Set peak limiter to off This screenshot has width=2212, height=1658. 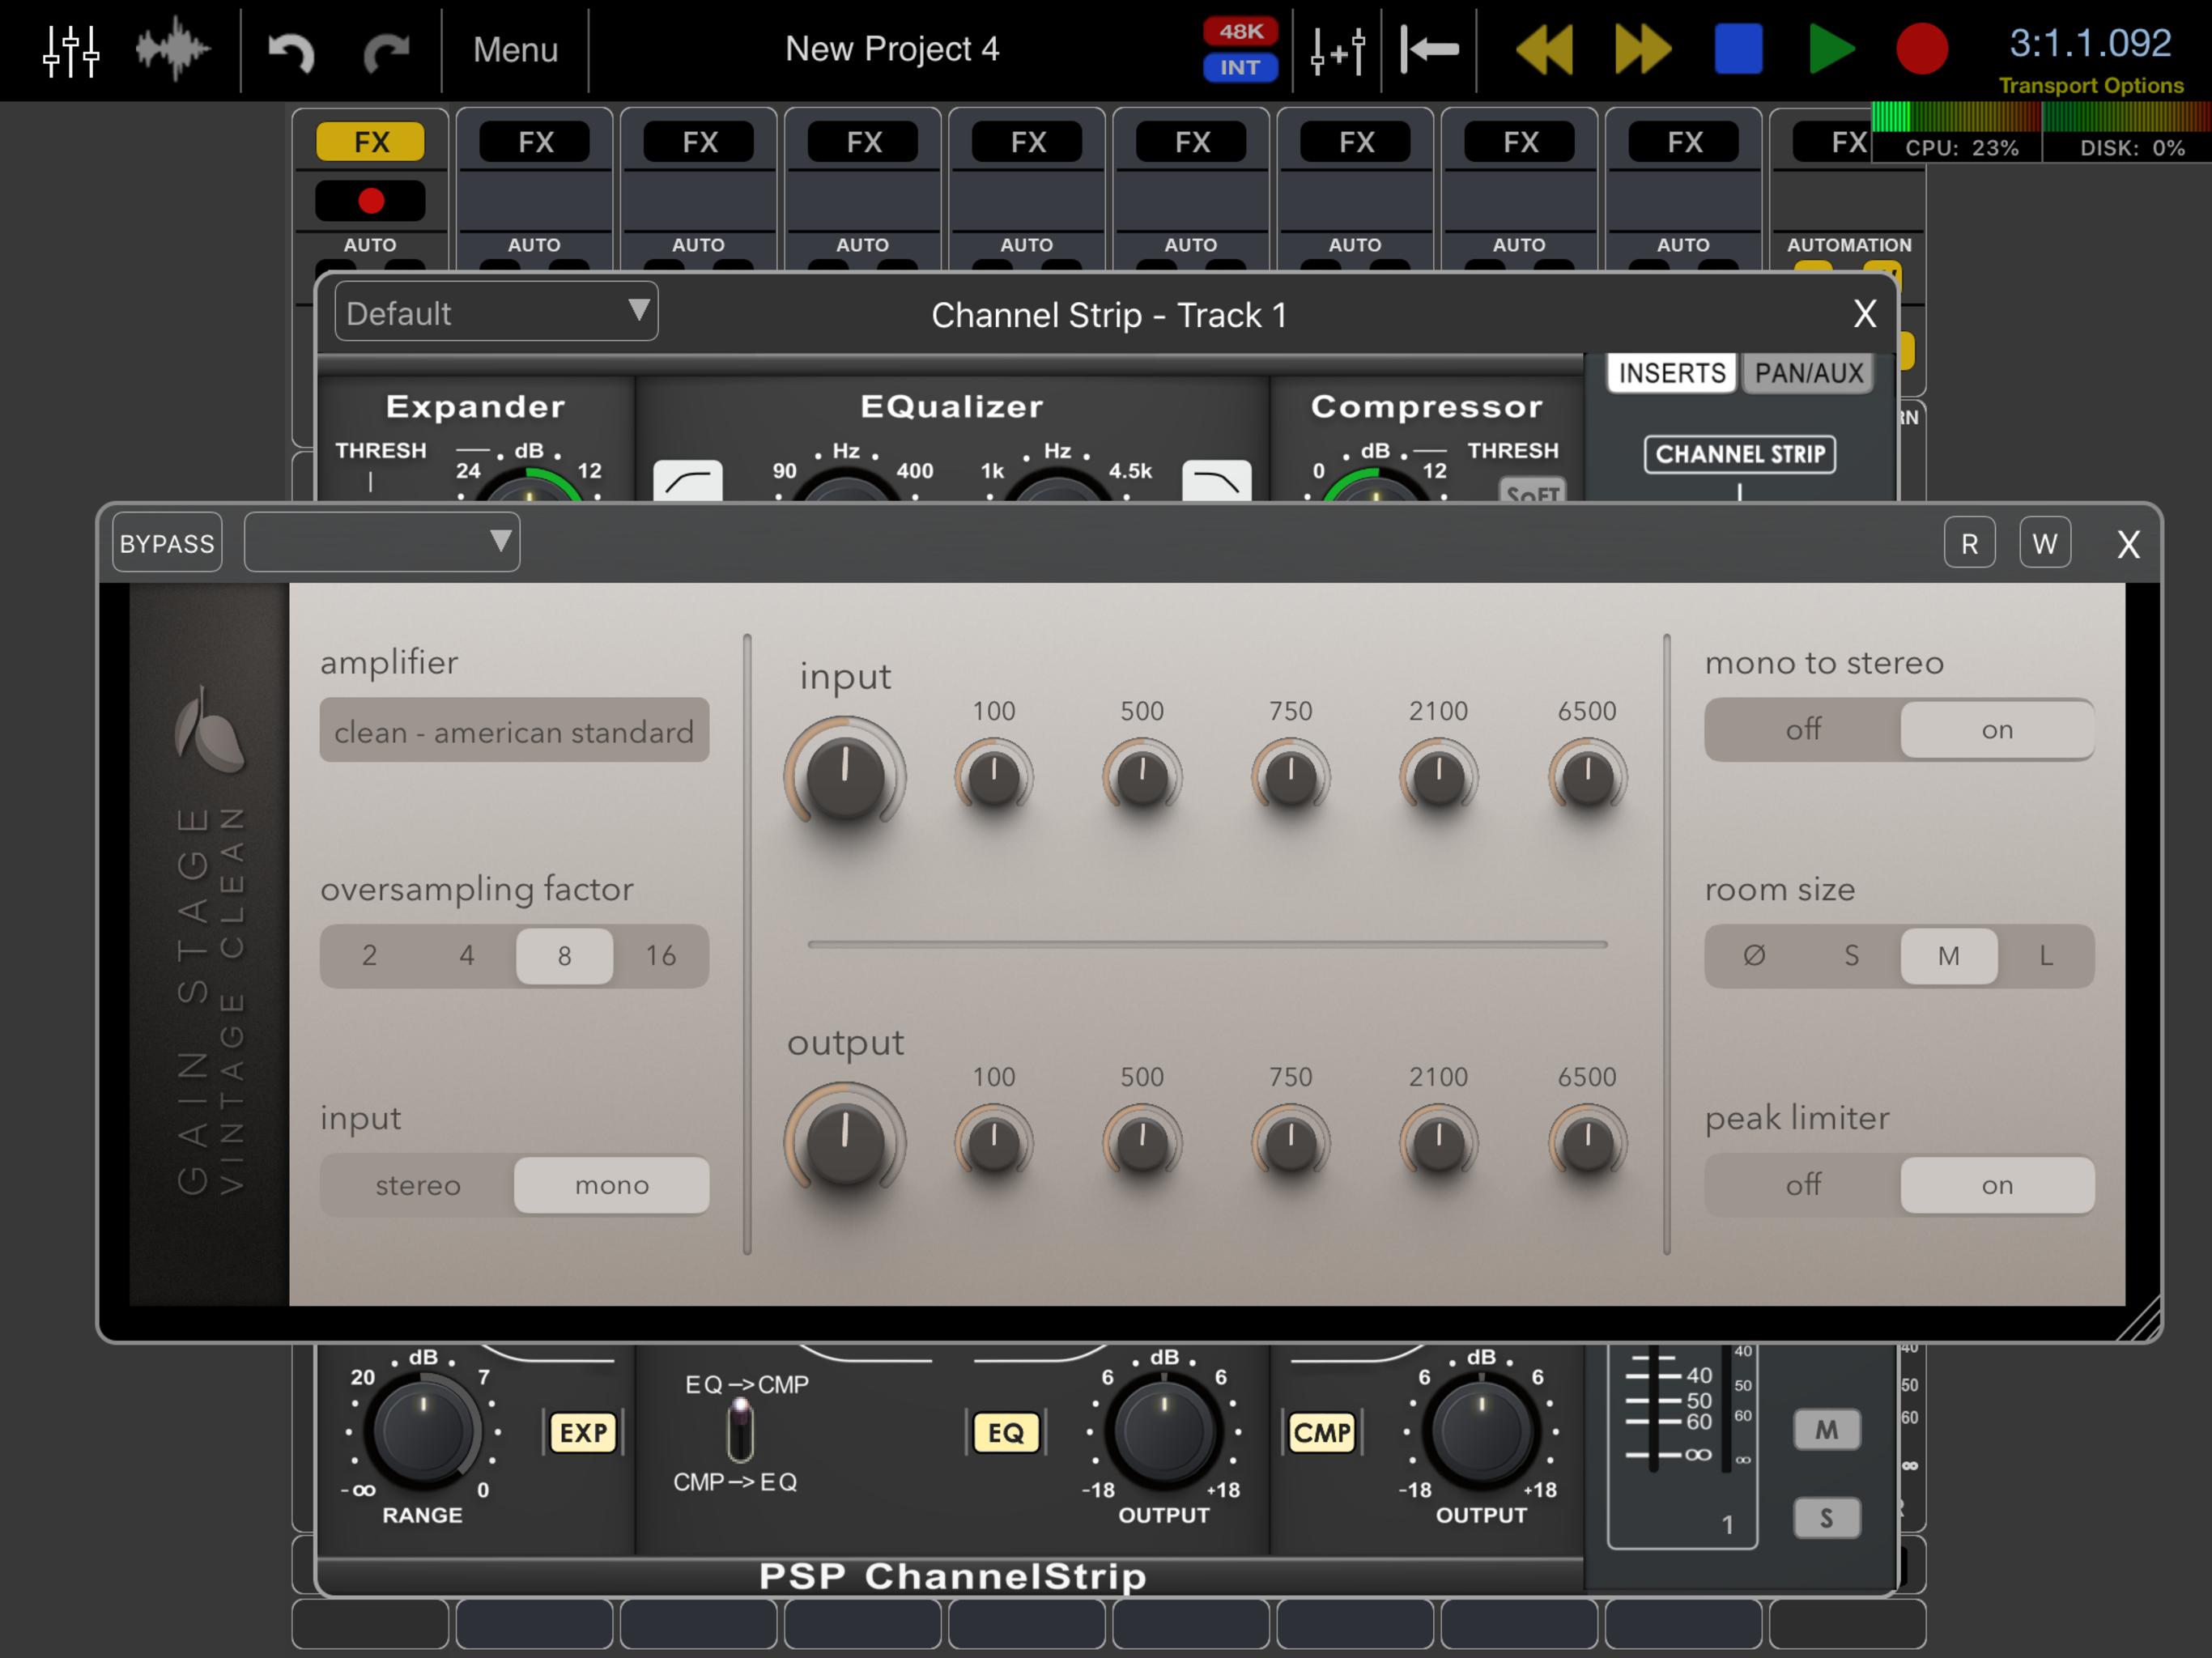(x=1802, y=1185)
